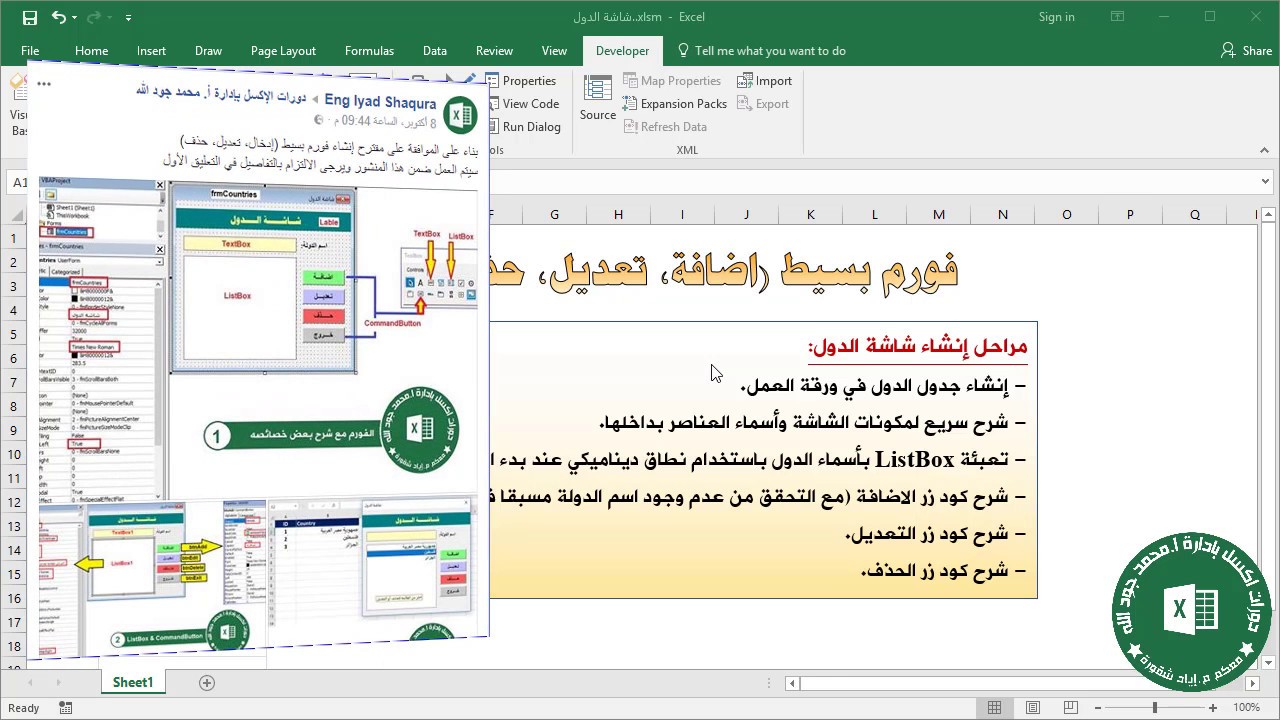Select column M header
The image size is (1280, 720).
[x=938, y=214]
